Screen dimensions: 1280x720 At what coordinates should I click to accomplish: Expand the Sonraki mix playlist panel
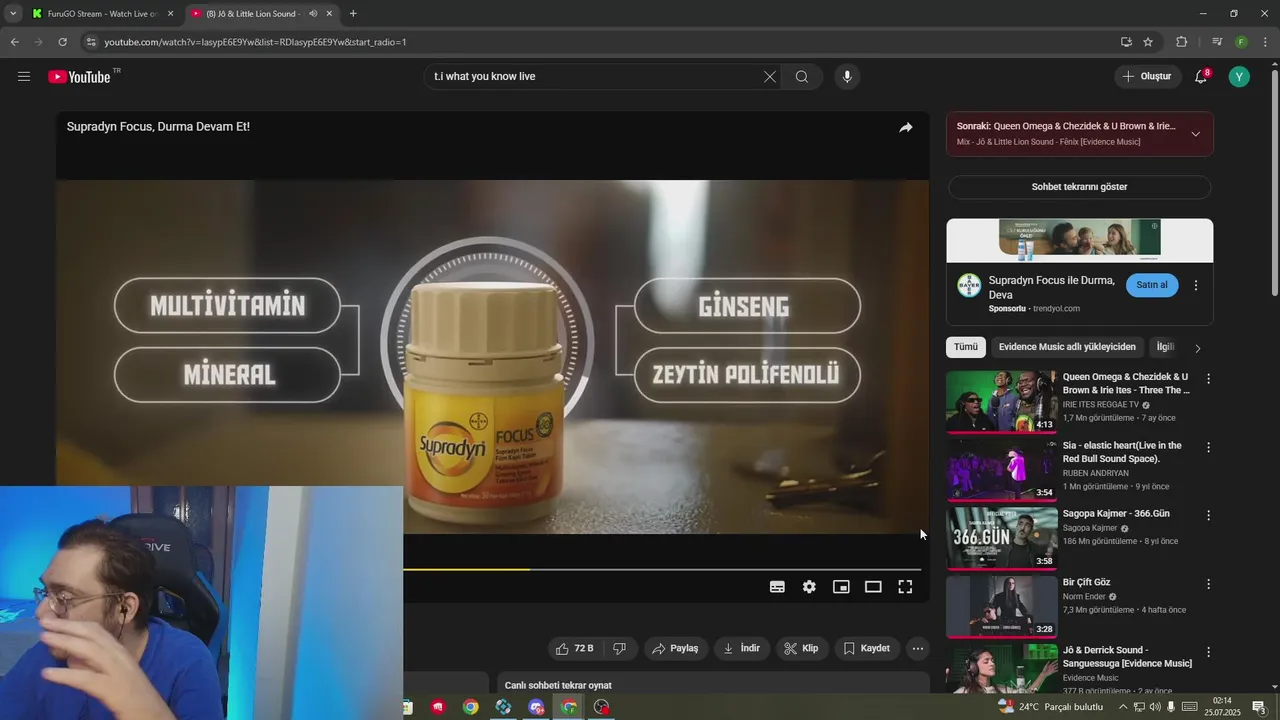tap(1195, 134)
